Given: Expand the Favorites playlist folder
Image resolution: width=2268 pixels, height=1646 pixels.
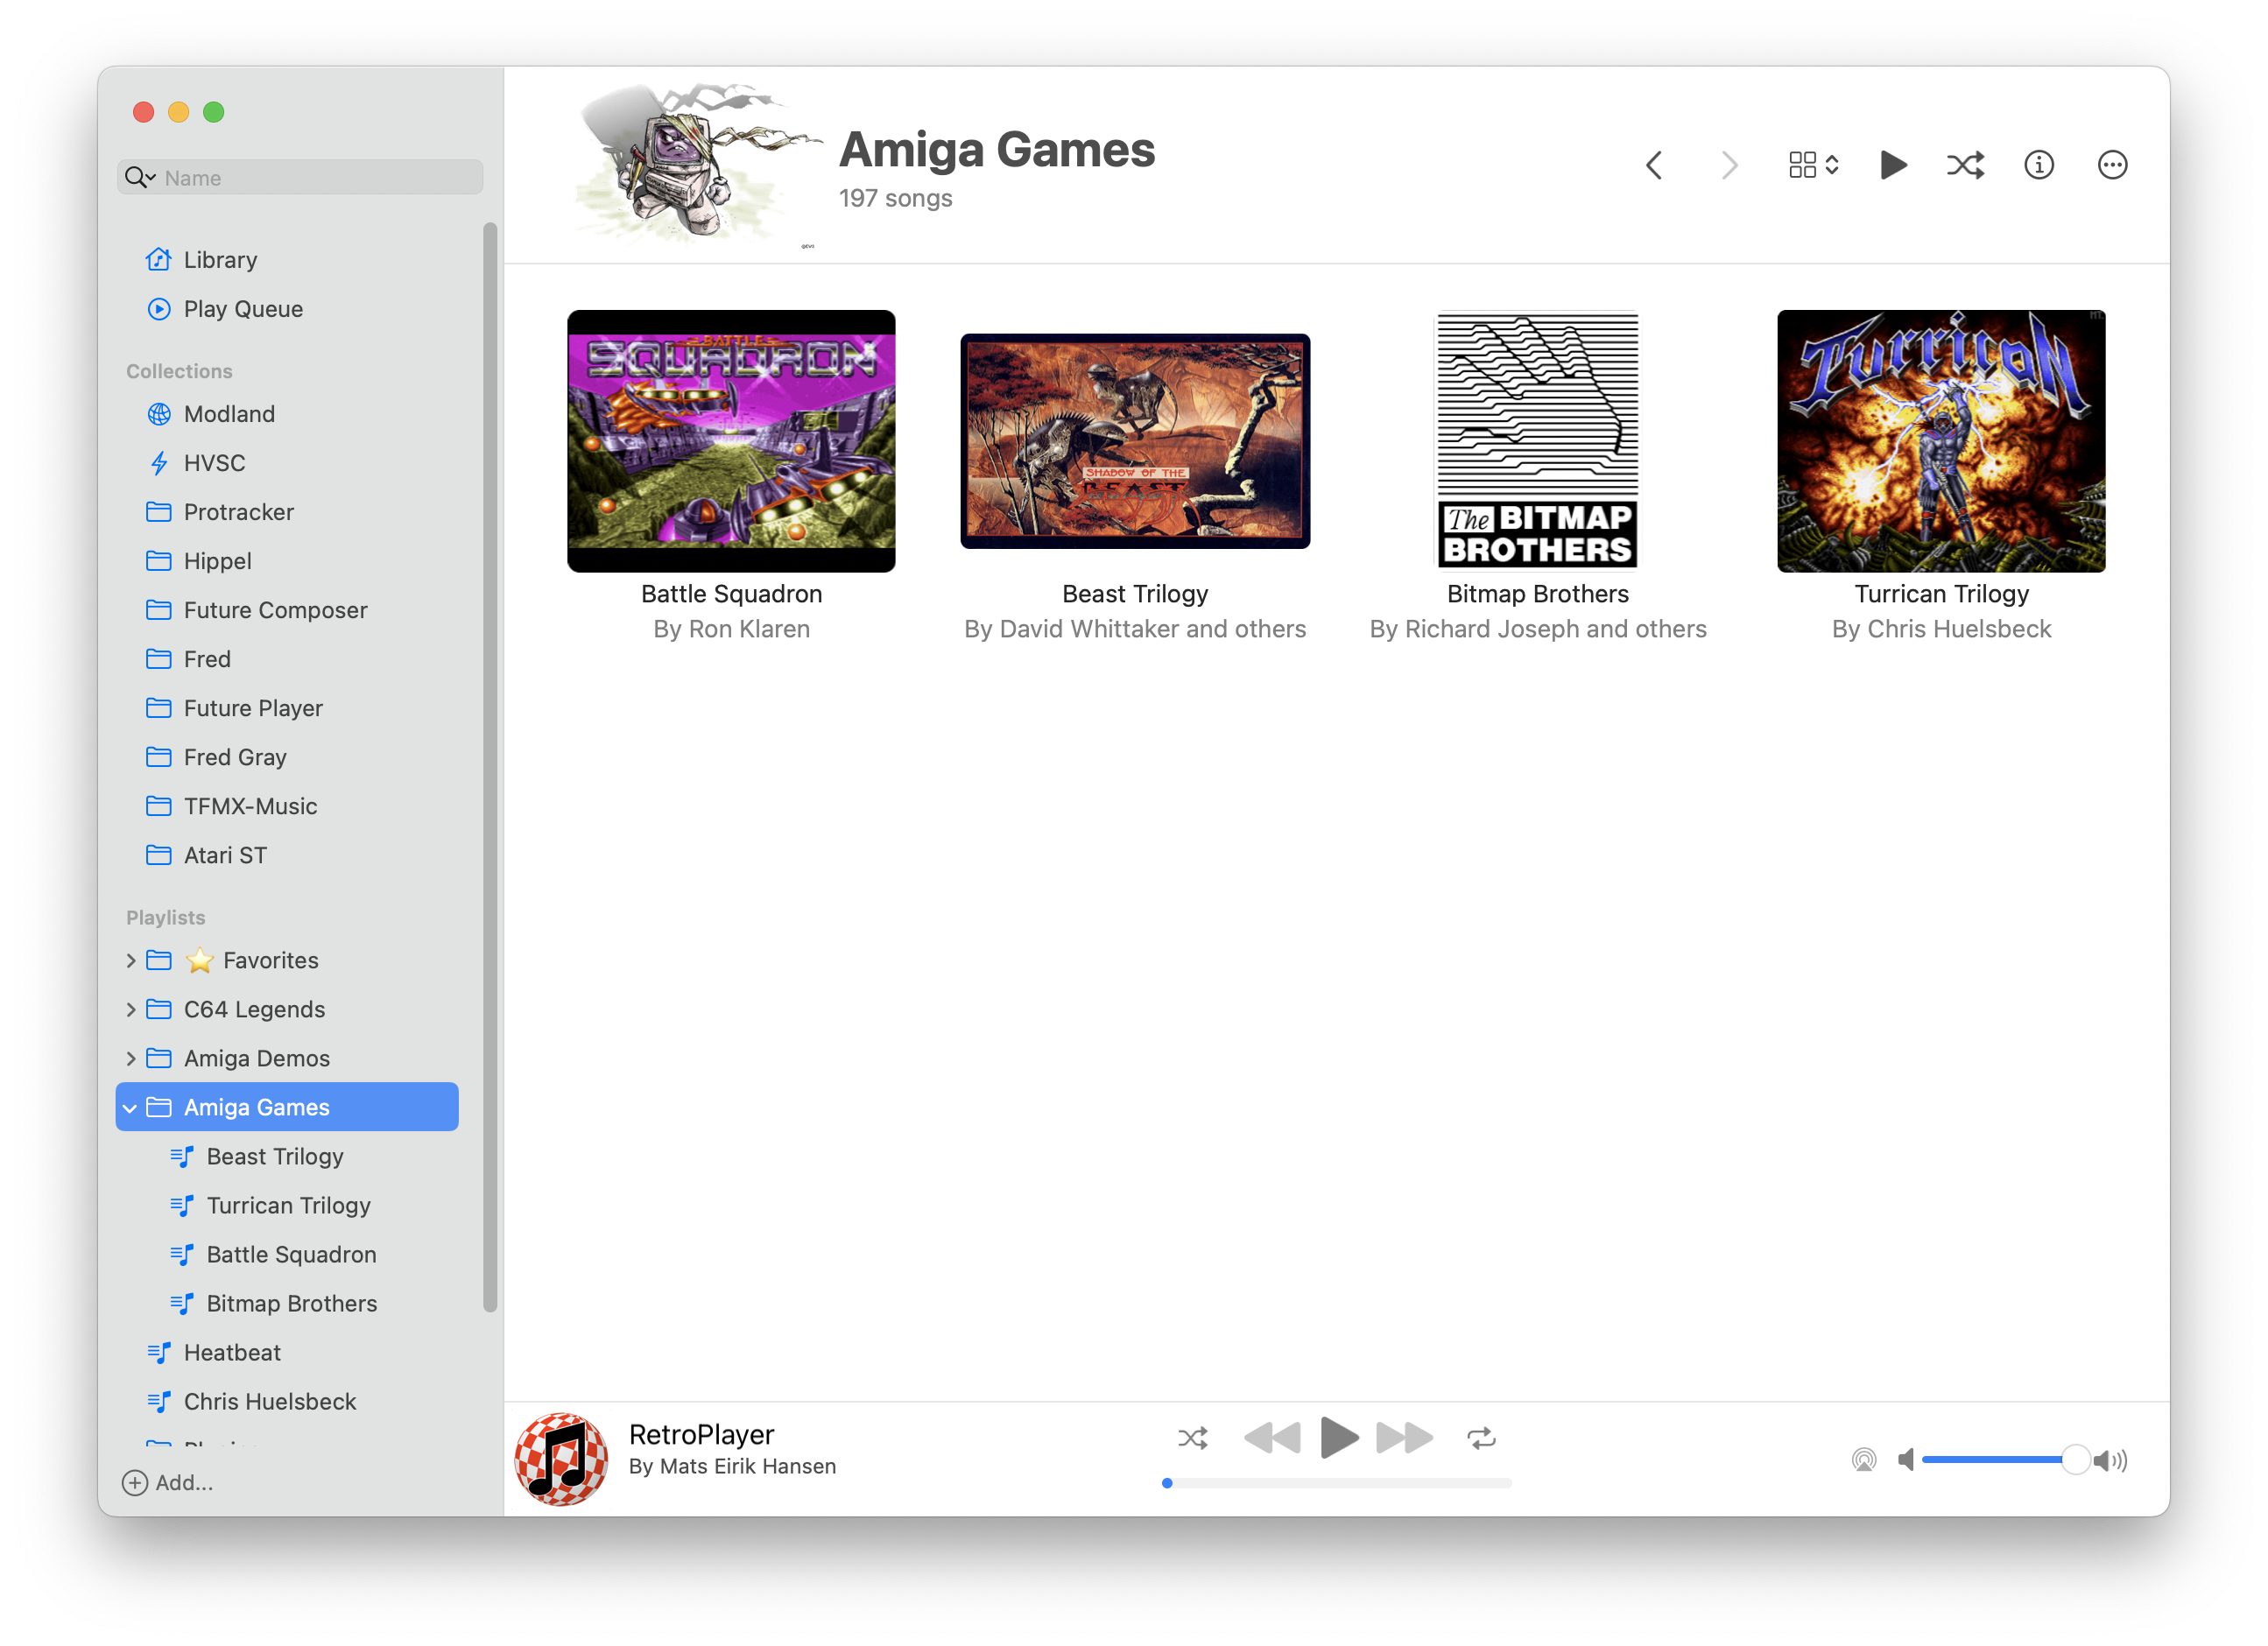Looking at the screenshot, I should [x=131, y=959].
